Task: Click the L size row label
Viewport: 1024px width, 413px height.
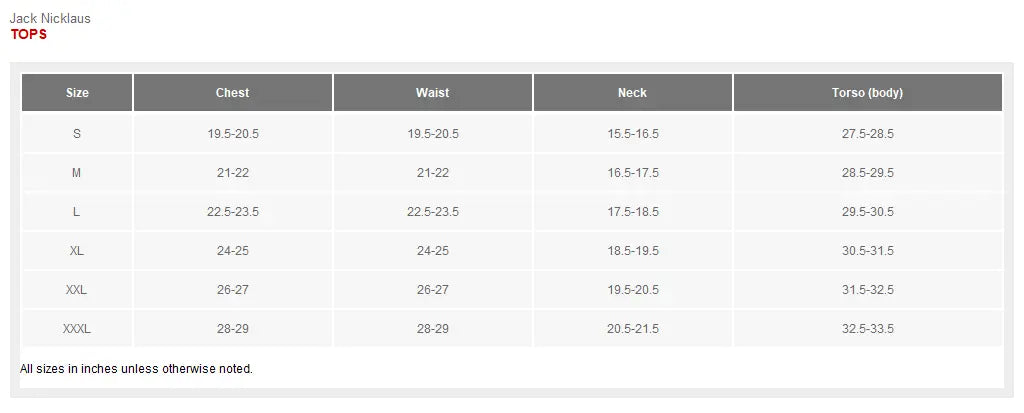Action: point(77,212)
